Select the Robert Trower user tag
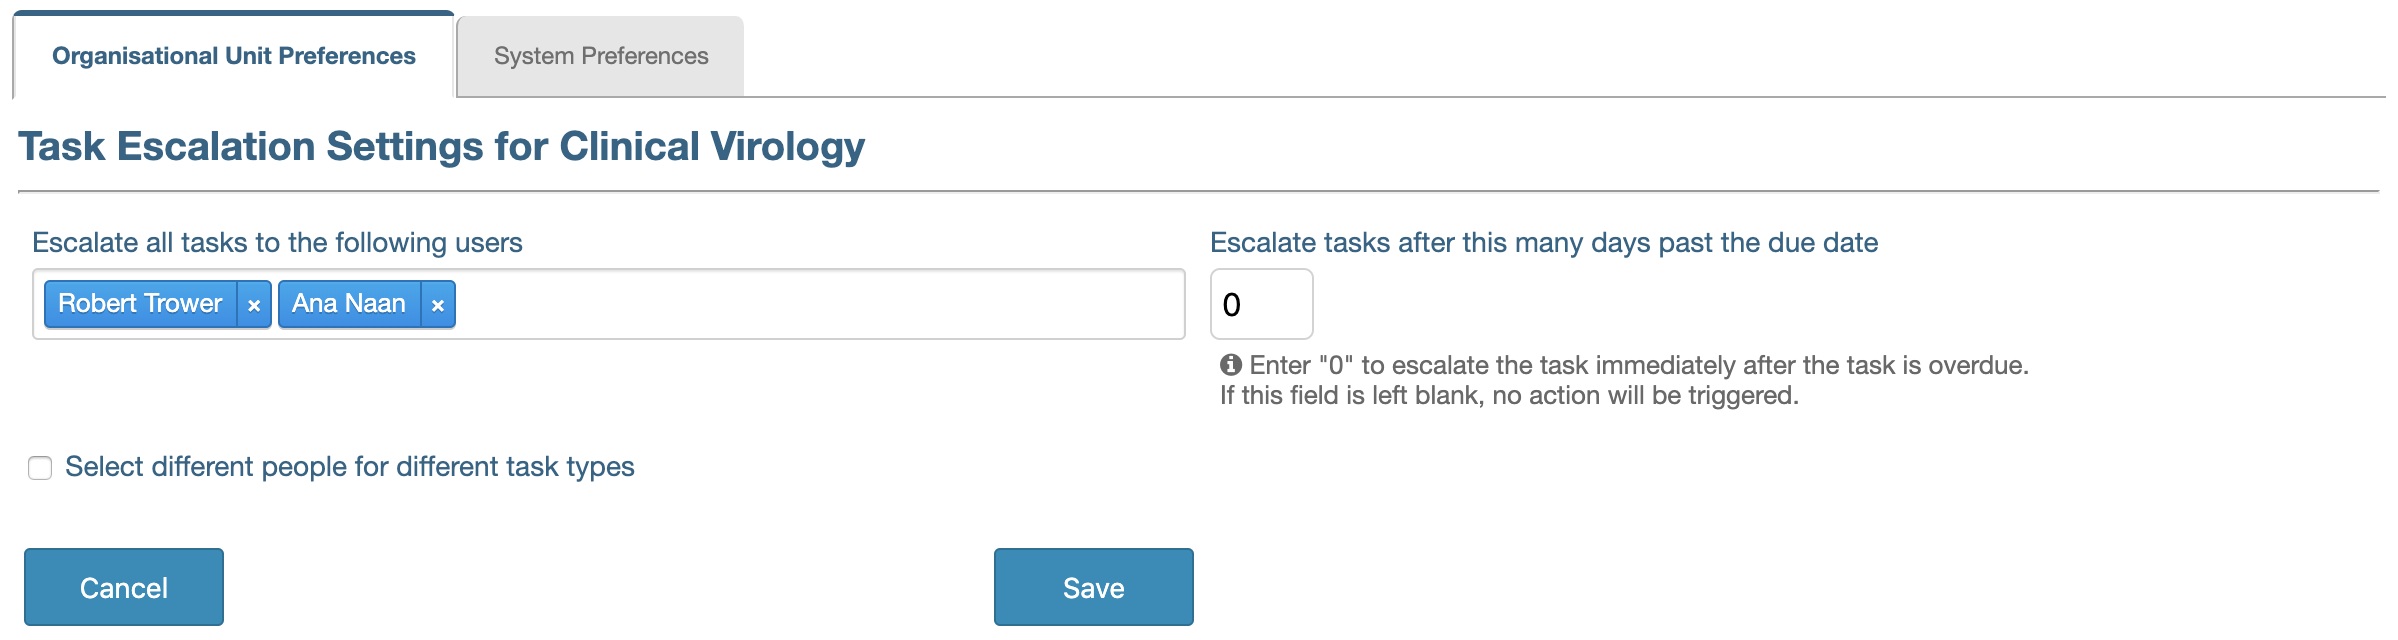Screen dimensions: 2398x640 pos(140,304)
